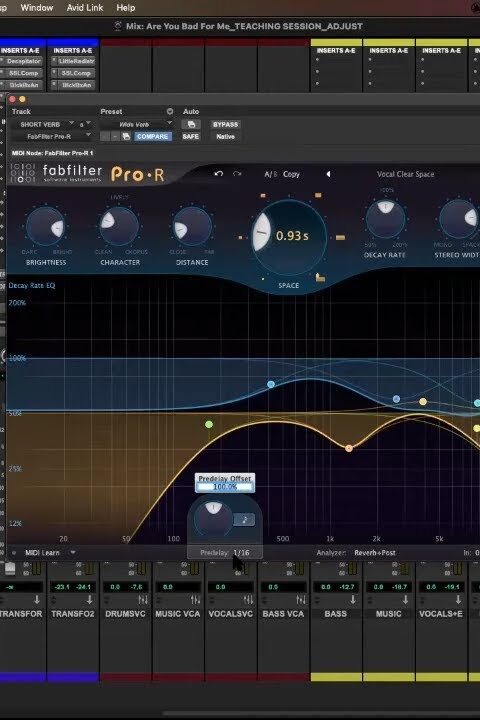The width and height of the screenshot is (480, 720).
Task: Click the large Space decay knob
Action: click(288, 236)
